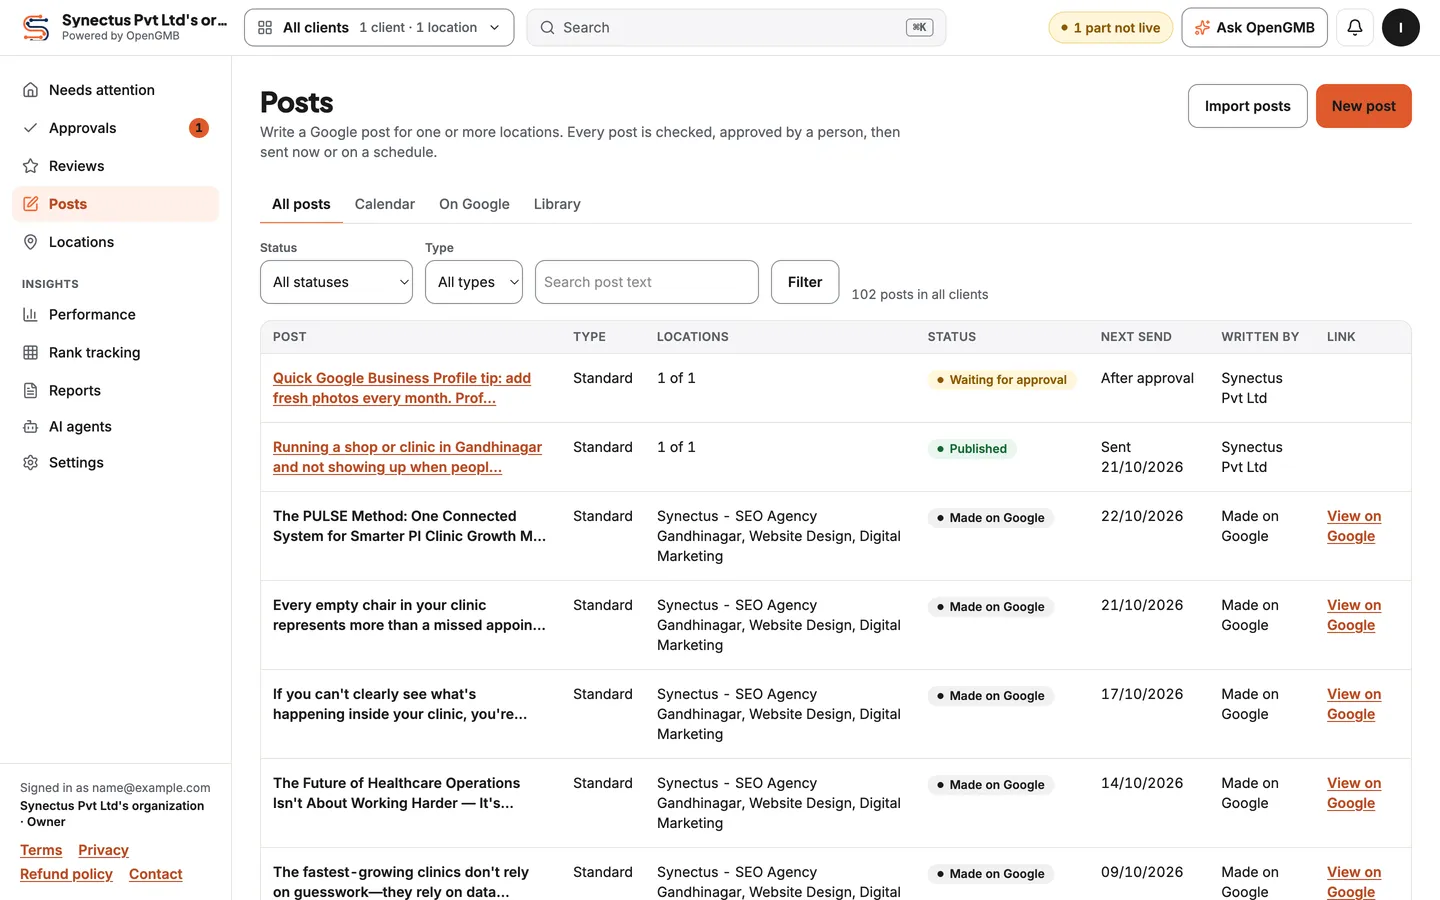Click the Performance chart icon

click(x=31, y=314)
